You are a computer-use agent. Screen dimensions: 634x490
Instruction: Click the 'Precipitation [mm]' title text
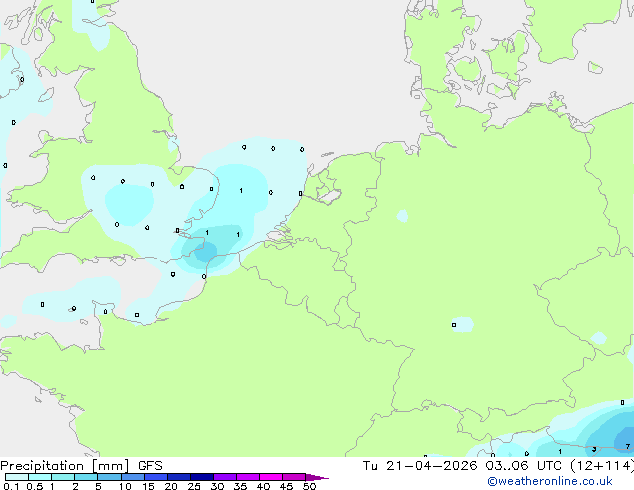coord(65,466)
